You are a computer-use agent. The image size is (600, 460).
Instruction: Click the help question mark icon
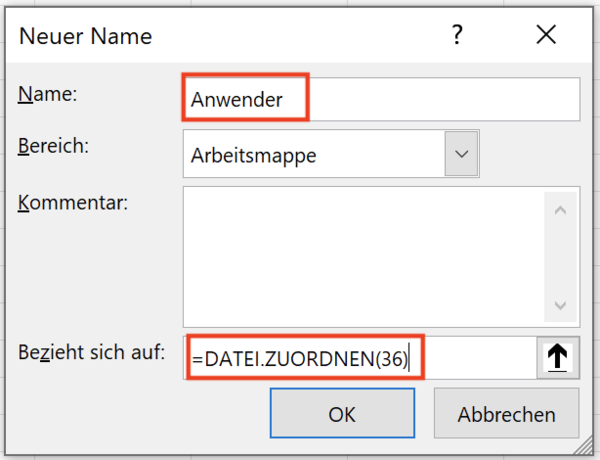tap(458, 36)
